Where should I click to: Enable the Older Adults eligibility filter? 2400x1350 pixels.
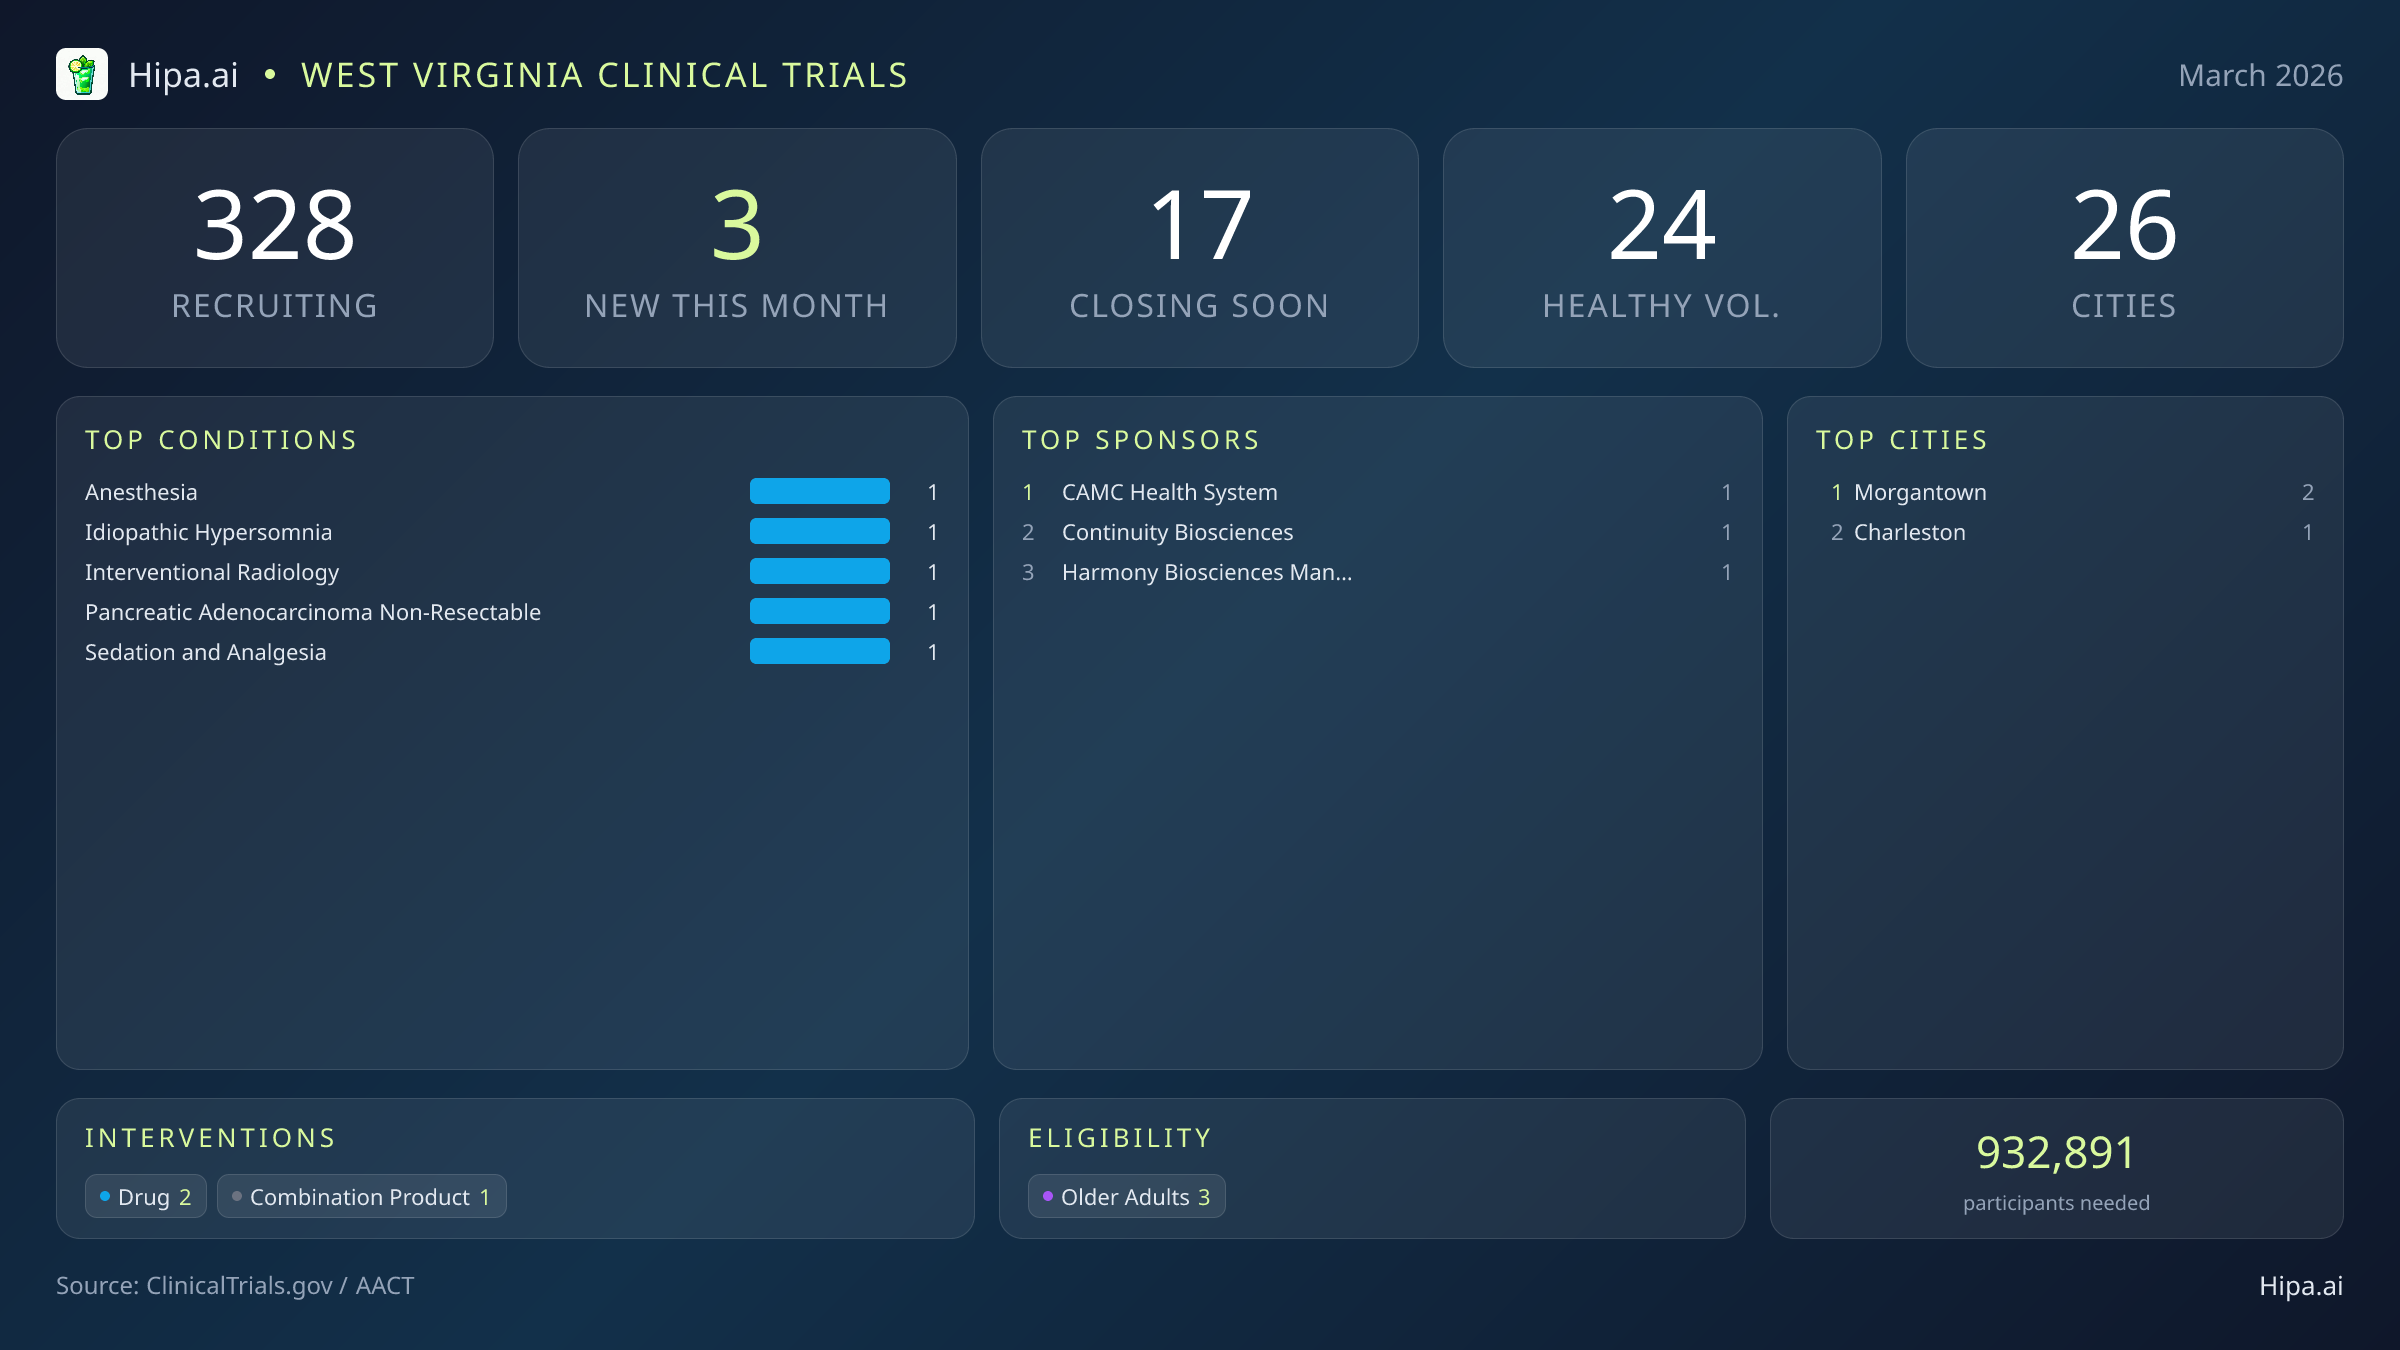coord(1126,1196)
